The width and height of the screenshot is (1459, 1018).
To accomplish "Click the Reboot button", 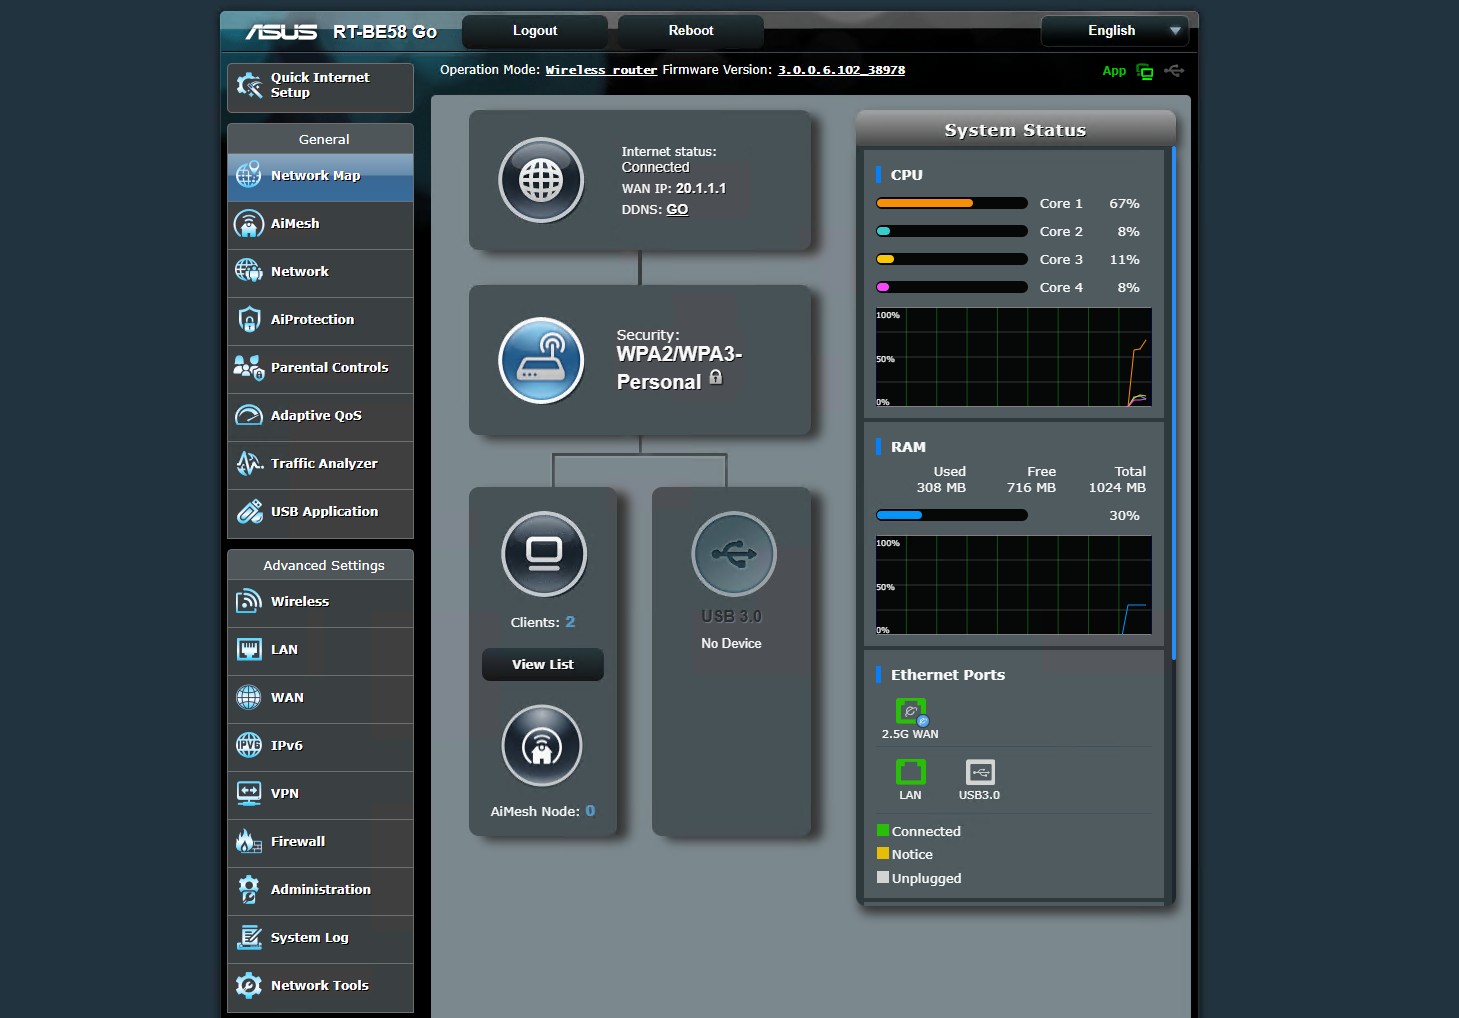I will 690,31.
